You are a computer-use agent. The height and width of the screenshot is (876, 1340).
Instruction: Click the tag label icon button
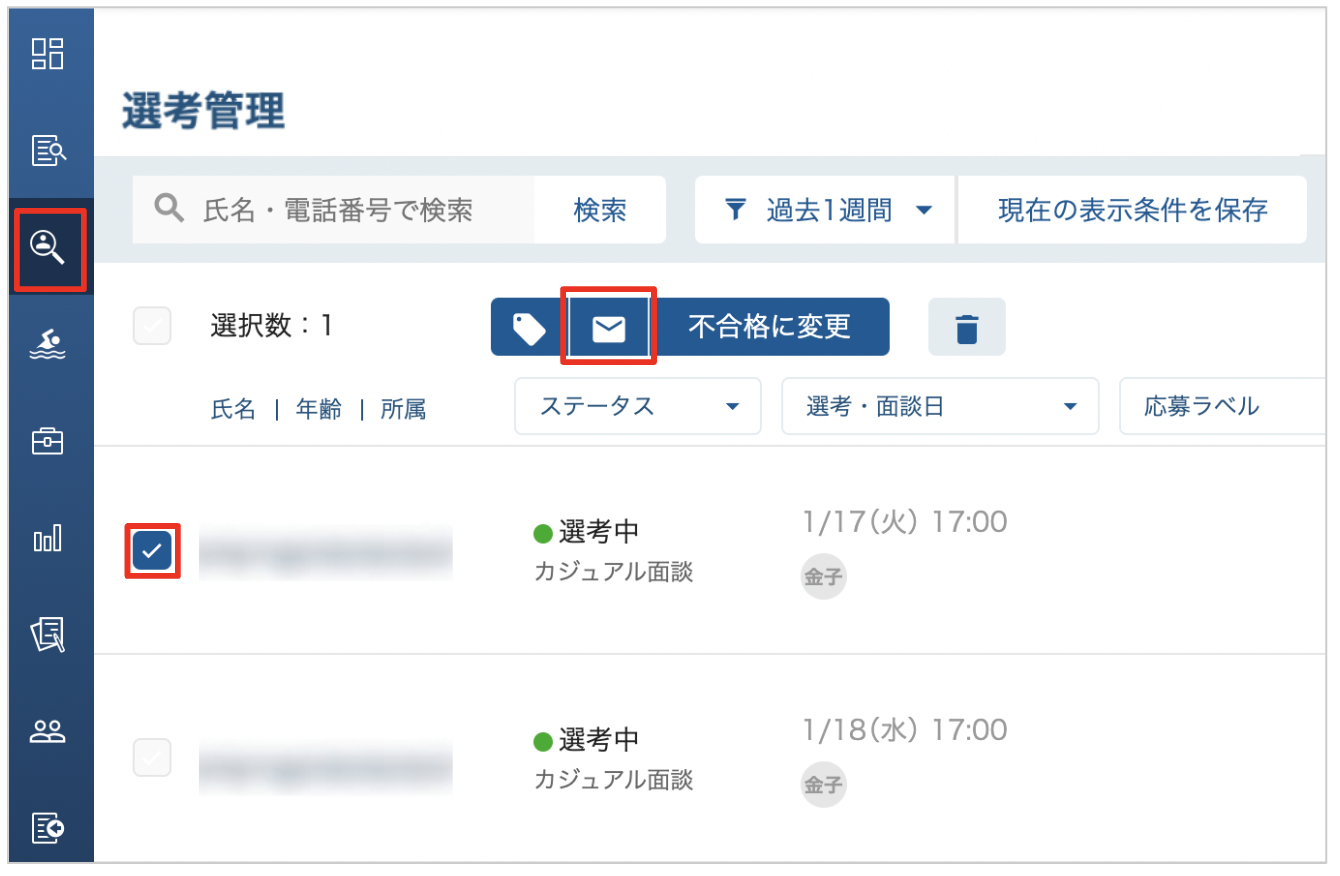529,327
